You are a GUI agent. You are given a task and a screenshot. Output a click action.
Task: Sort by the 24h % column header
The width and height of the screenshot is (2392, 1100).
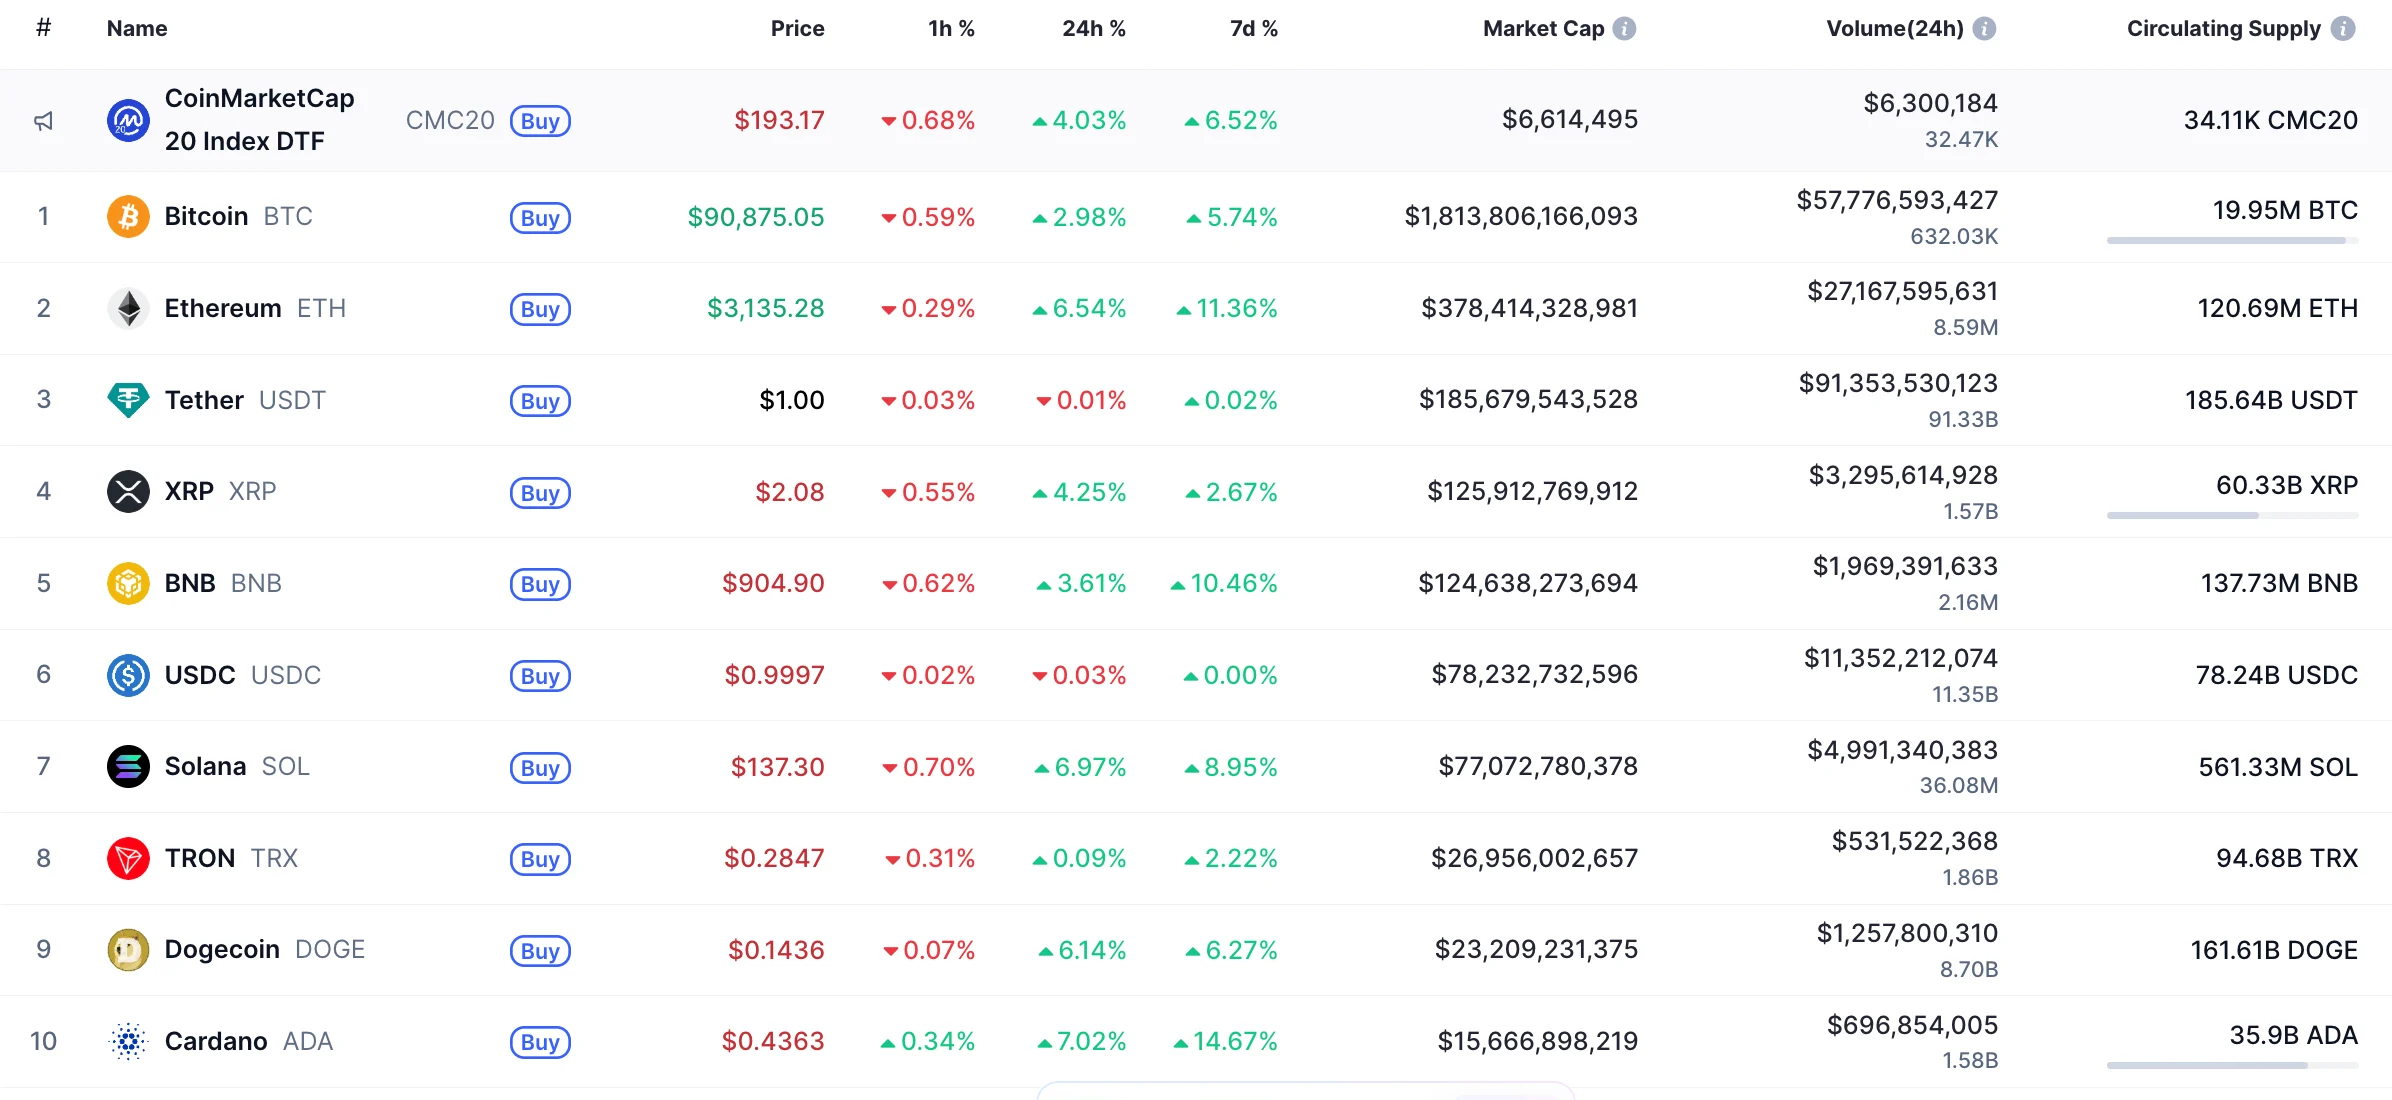pos(1093,29)
